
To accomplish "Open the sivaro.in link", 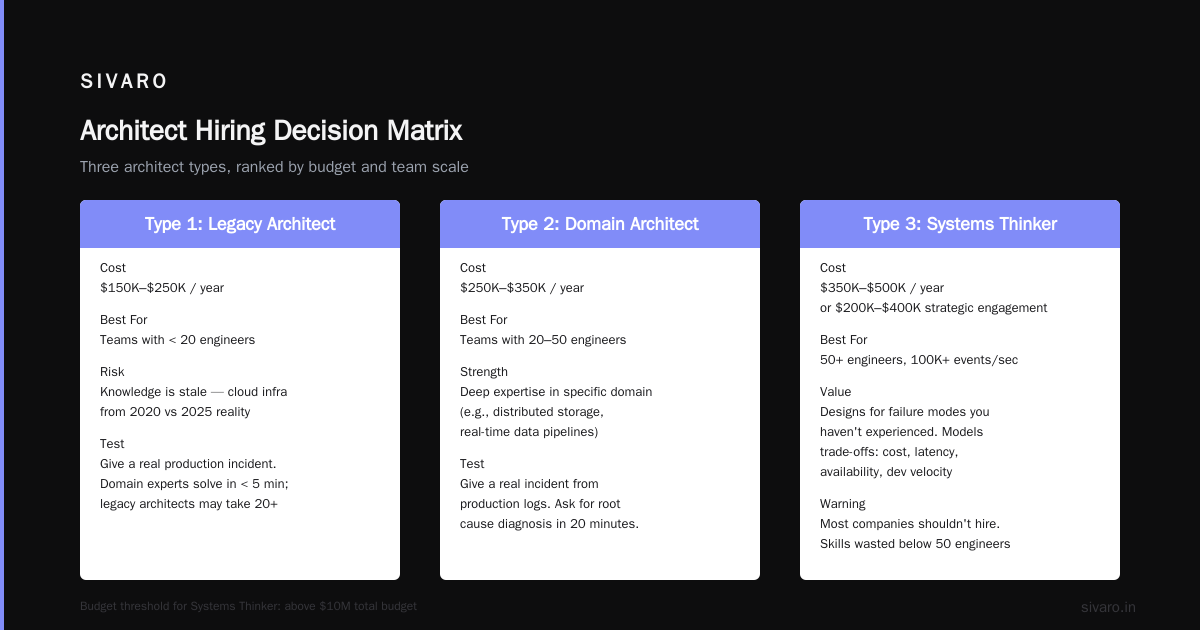I will (1108, 607).
